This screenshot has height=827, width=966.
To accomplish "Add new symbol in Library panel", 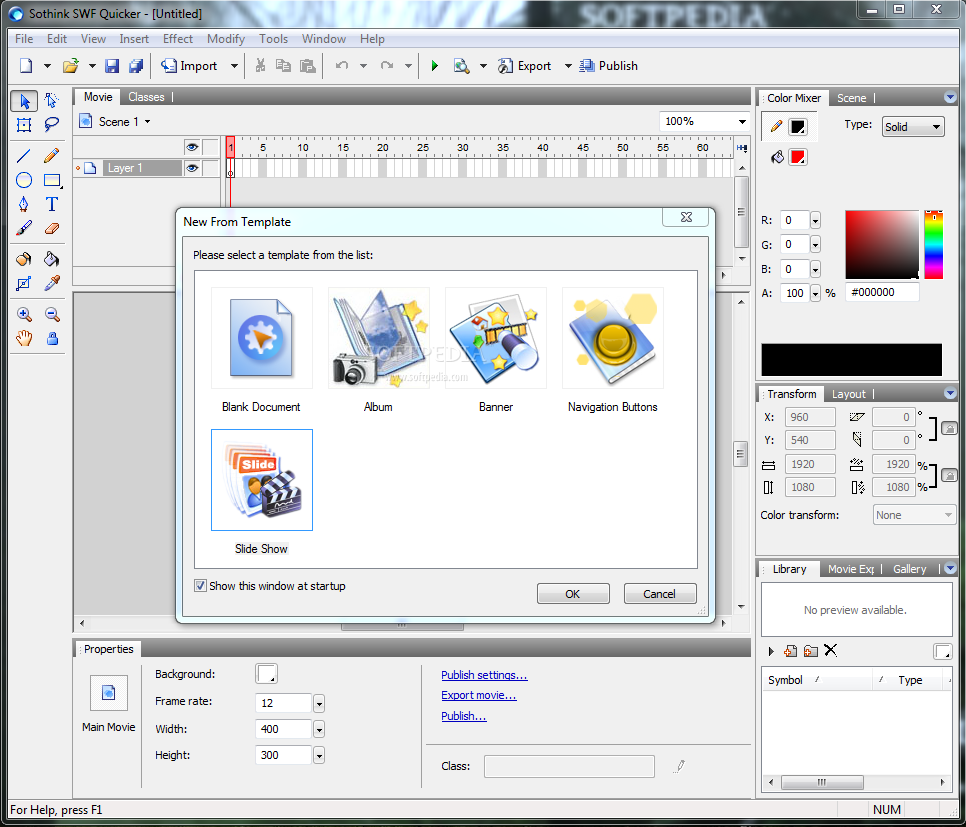I will [790, 651].
